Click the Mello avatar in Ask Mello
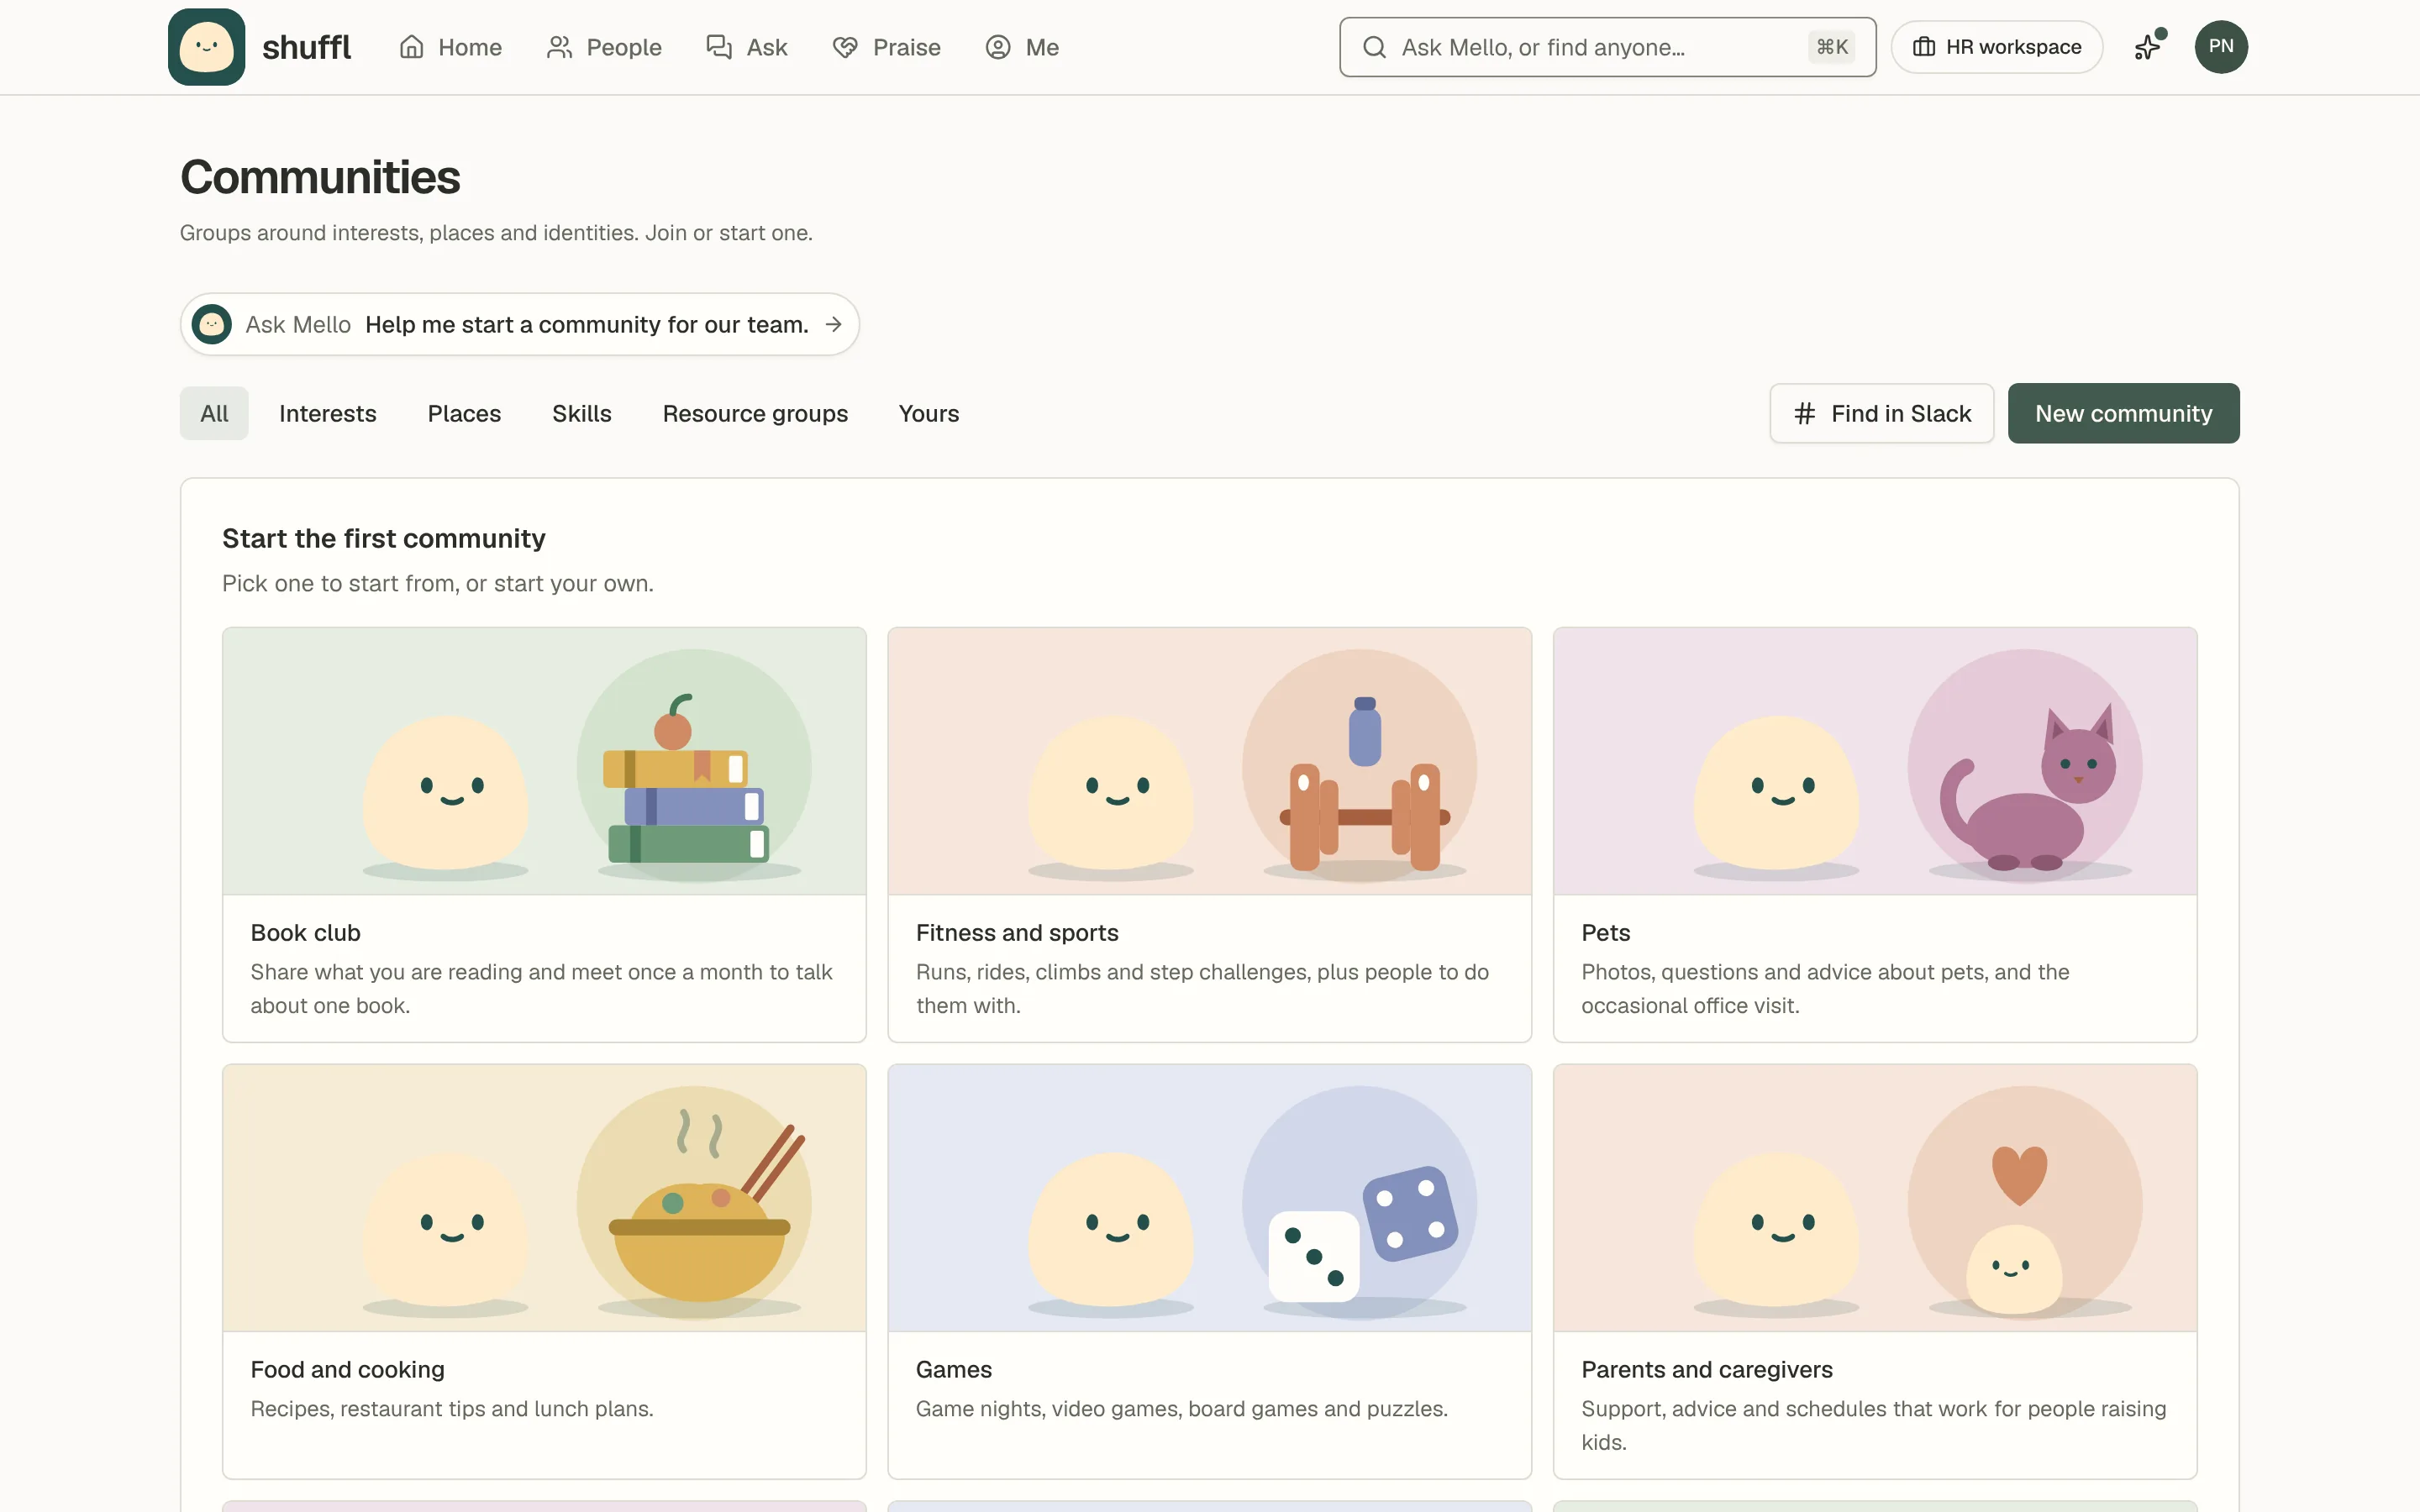The height and width of the screenshot is (1512, 2420). 212,324
